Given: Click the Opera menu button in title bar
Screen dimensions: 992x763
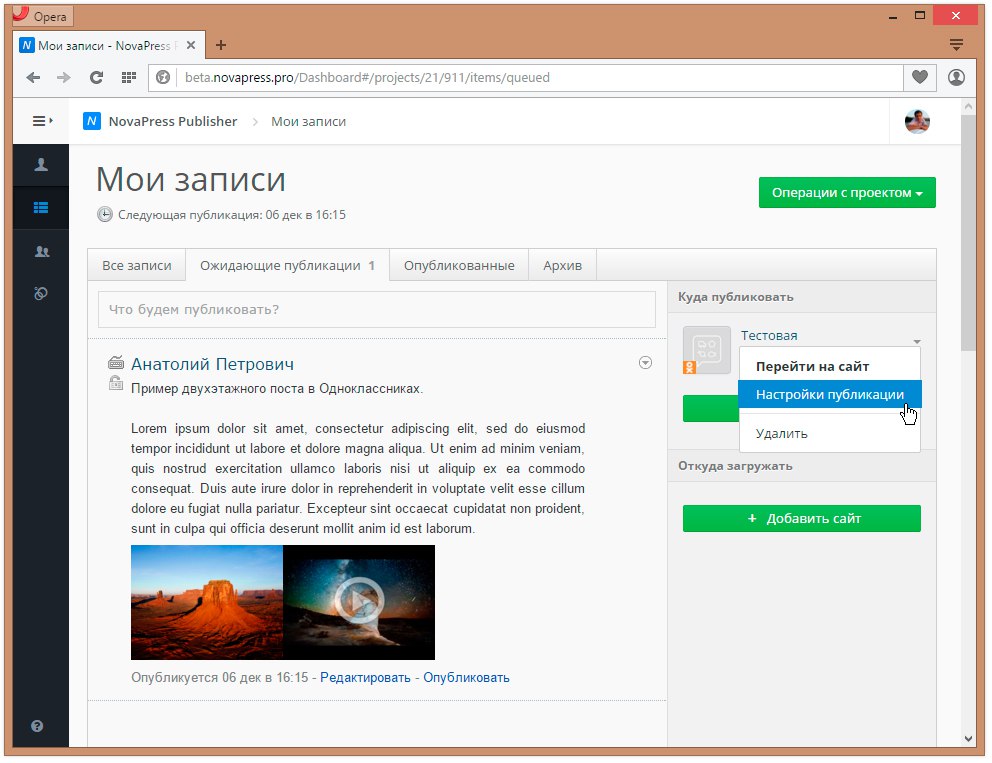Looking at the screenshot, I should pos(42,16).
